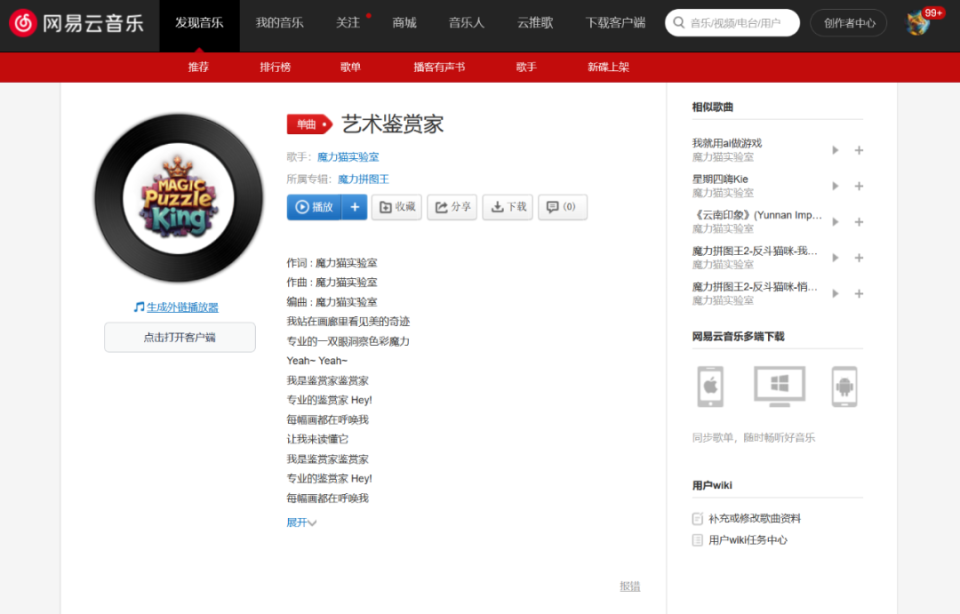Open comments button showing (0)
Viewport: 960px width, 614px height.
coord(563,207)
